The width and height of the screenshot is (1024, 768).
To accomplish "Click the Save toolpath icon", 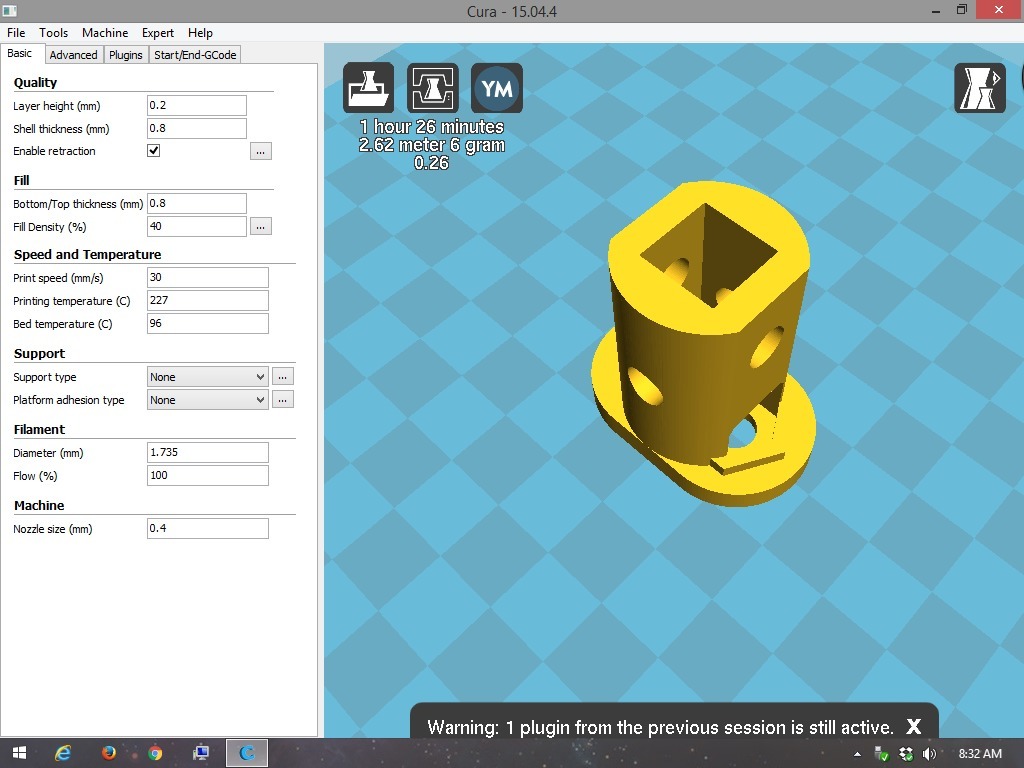I will [x=432, y=88].
